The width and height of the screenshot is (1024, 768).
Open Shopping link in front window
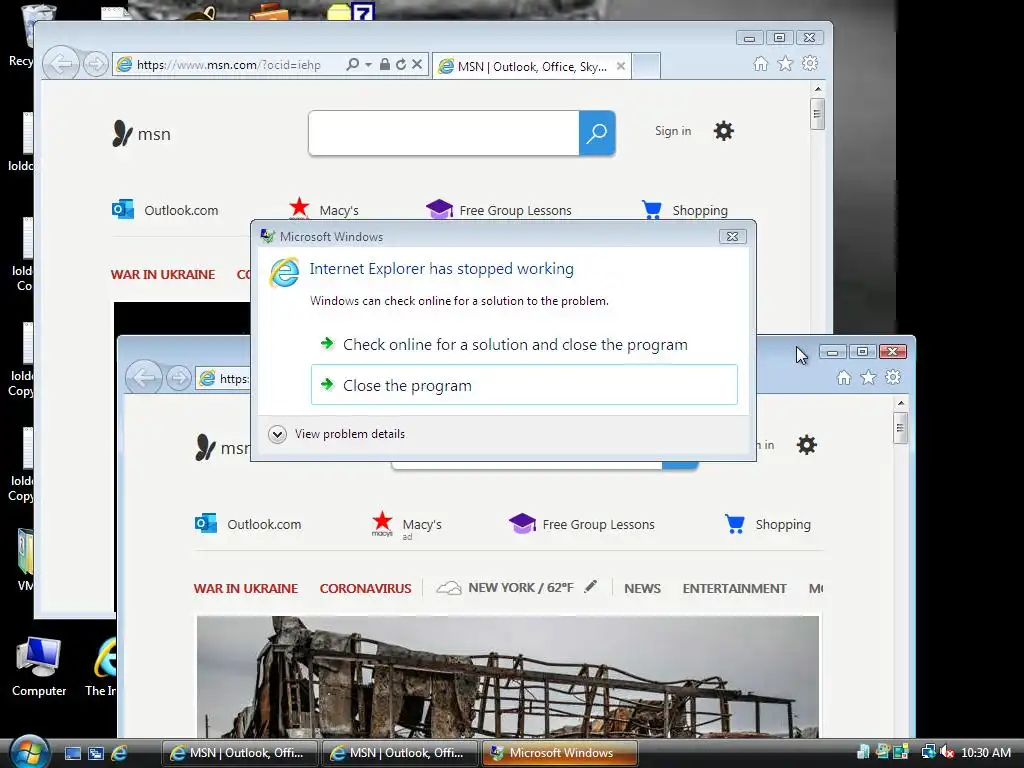[768, 524]
